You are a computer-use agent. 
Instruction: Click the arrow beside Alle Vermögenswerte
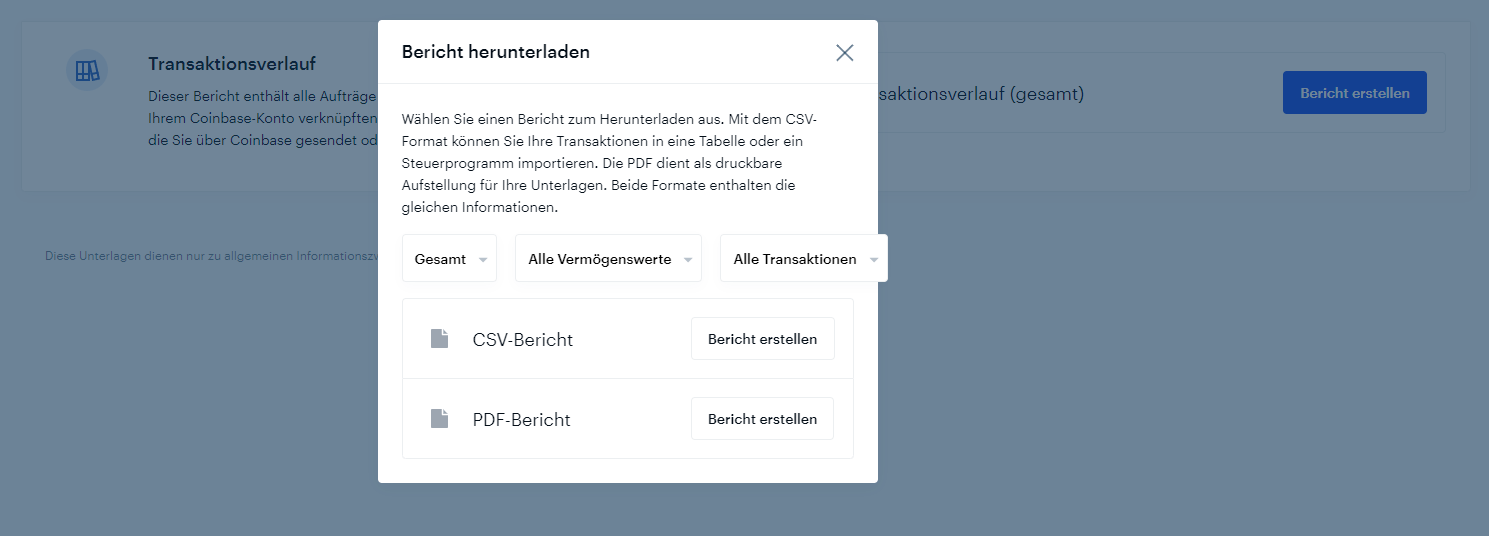688,260
